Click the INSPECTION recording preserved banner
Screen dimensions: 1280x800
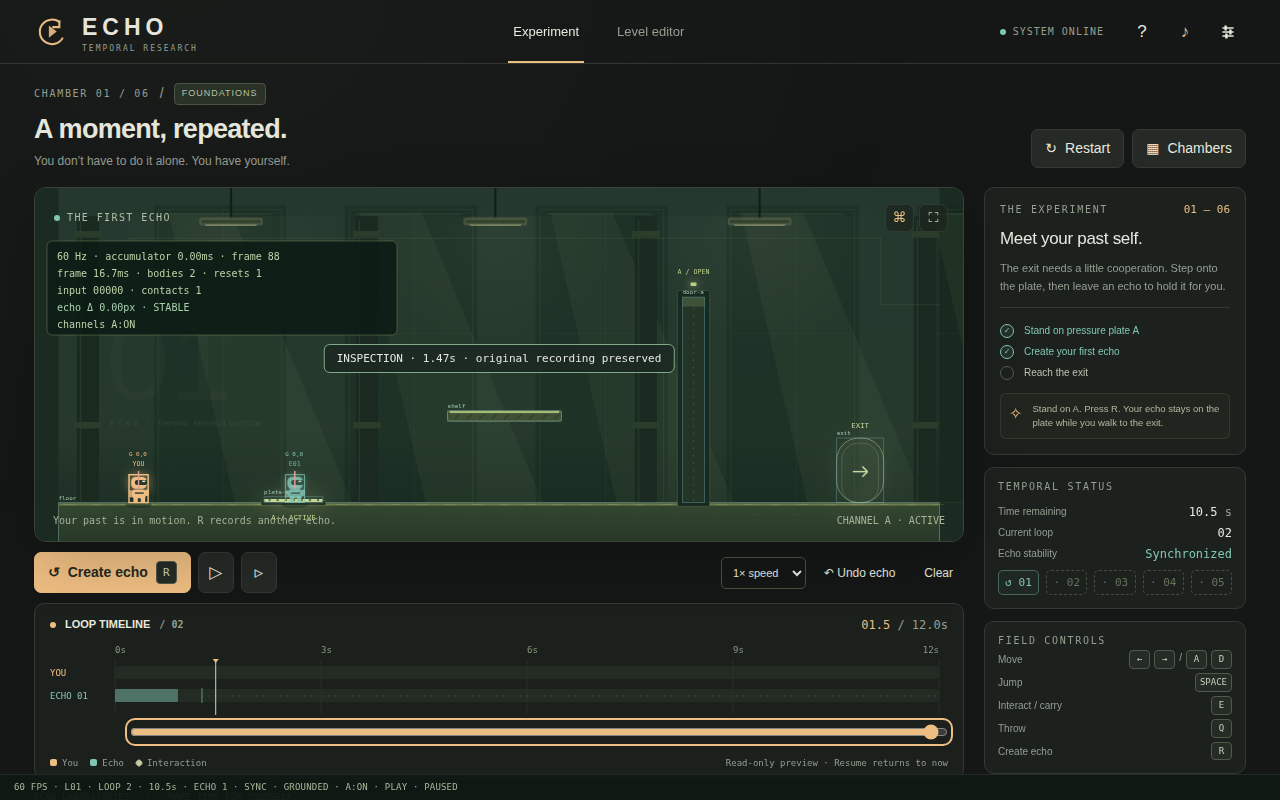click(499, 358)
